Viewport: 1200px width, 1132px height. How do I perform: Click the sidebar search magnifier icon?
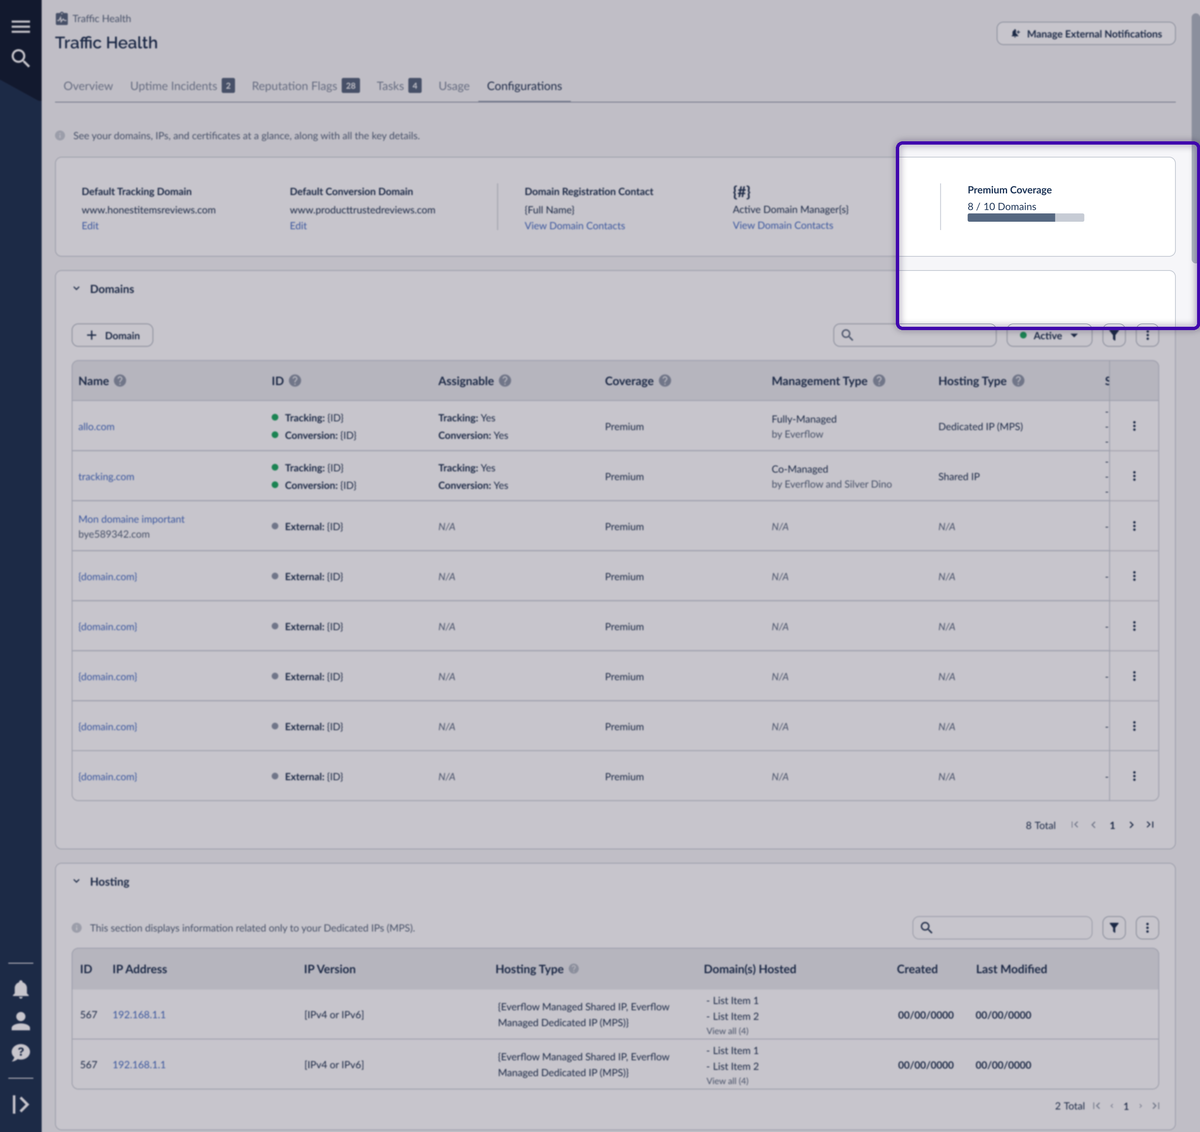click(20, 58)
